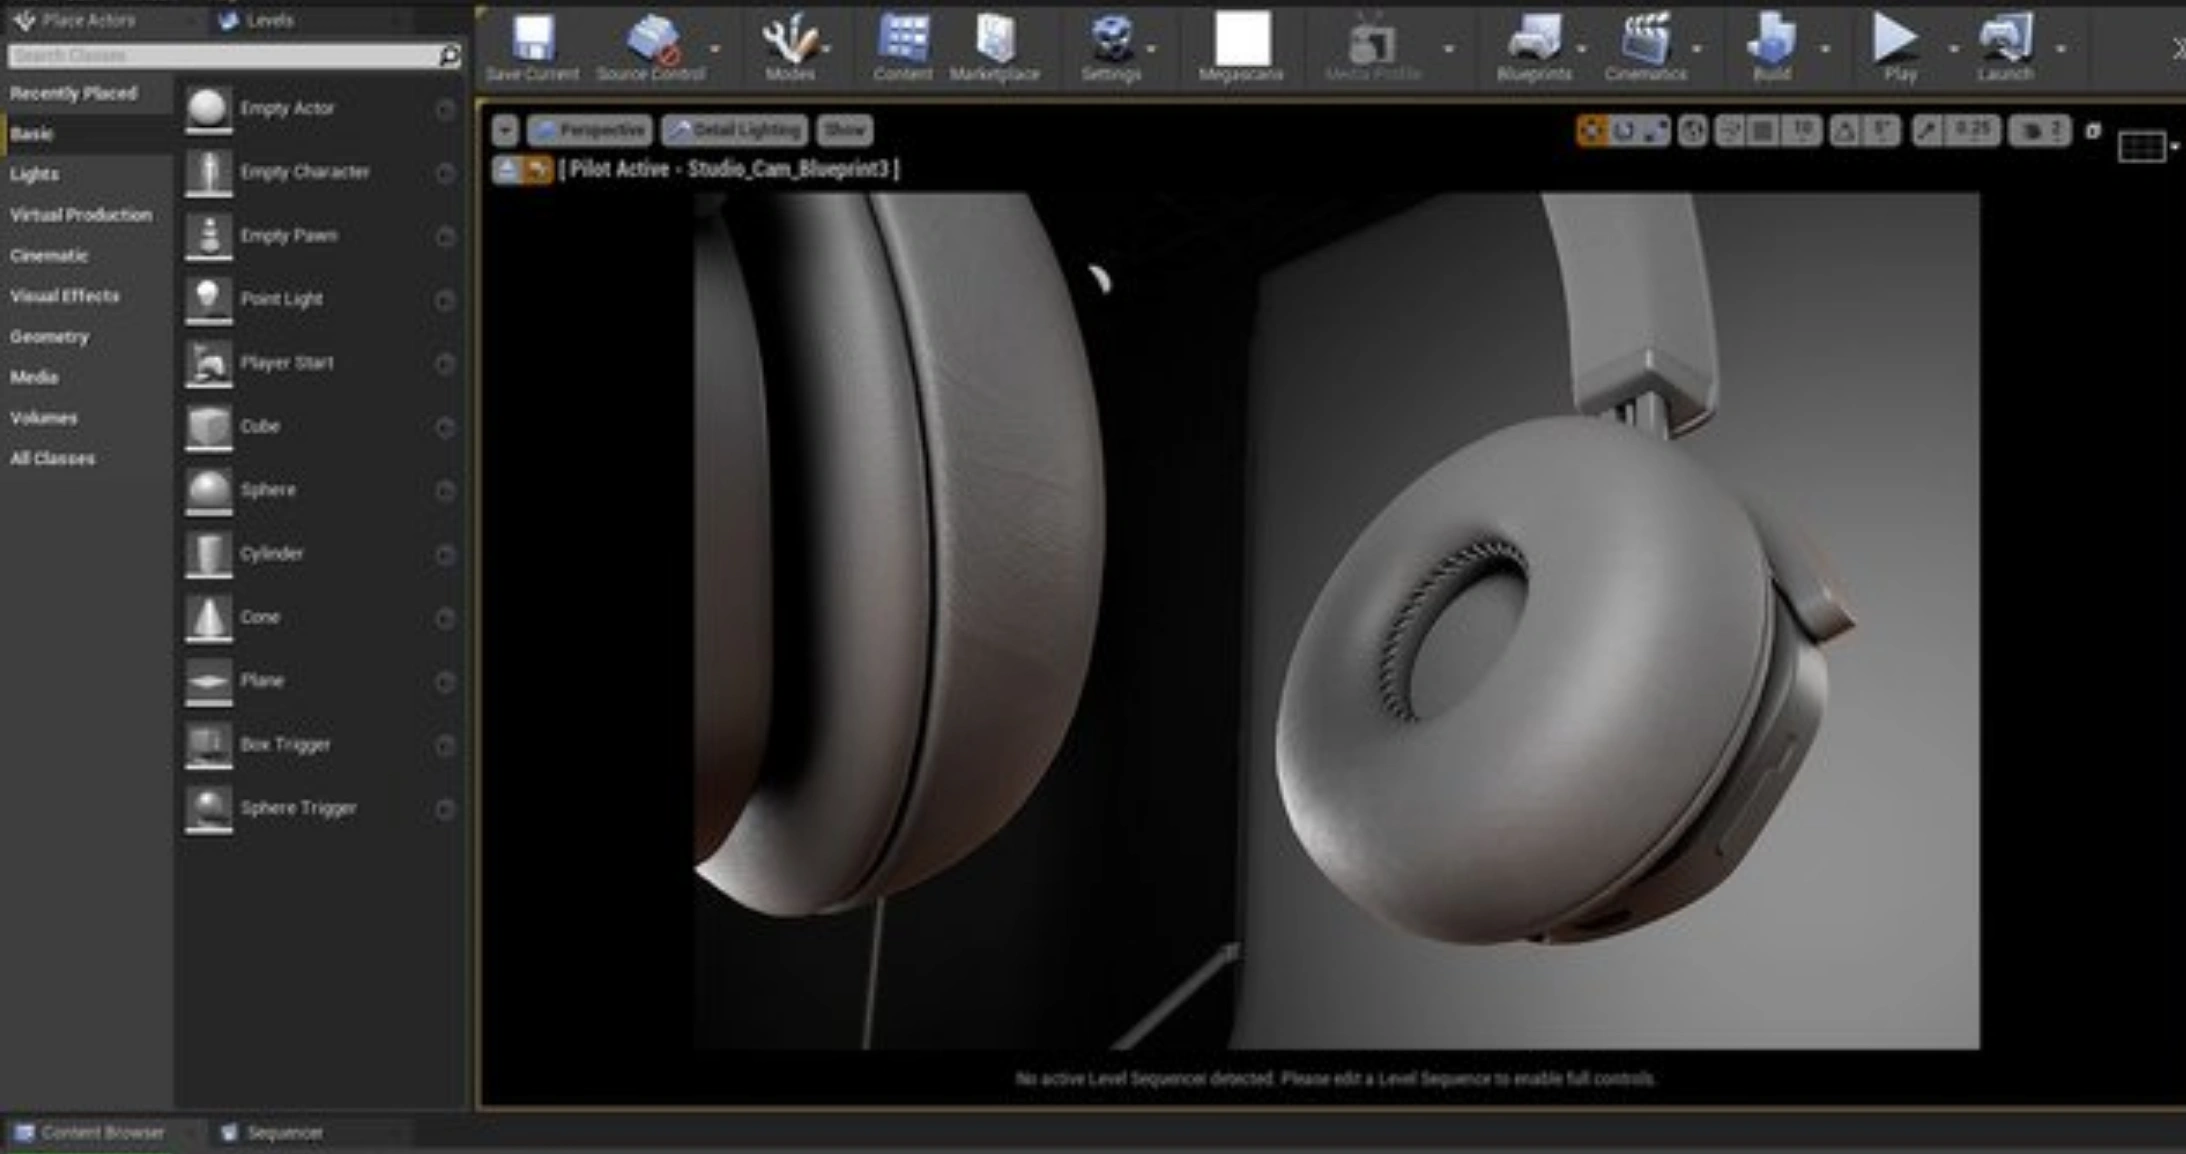Toggle world/local coordinate system globe icon
Screen dimensions: 2186x1154
(x=1692, y=131)
